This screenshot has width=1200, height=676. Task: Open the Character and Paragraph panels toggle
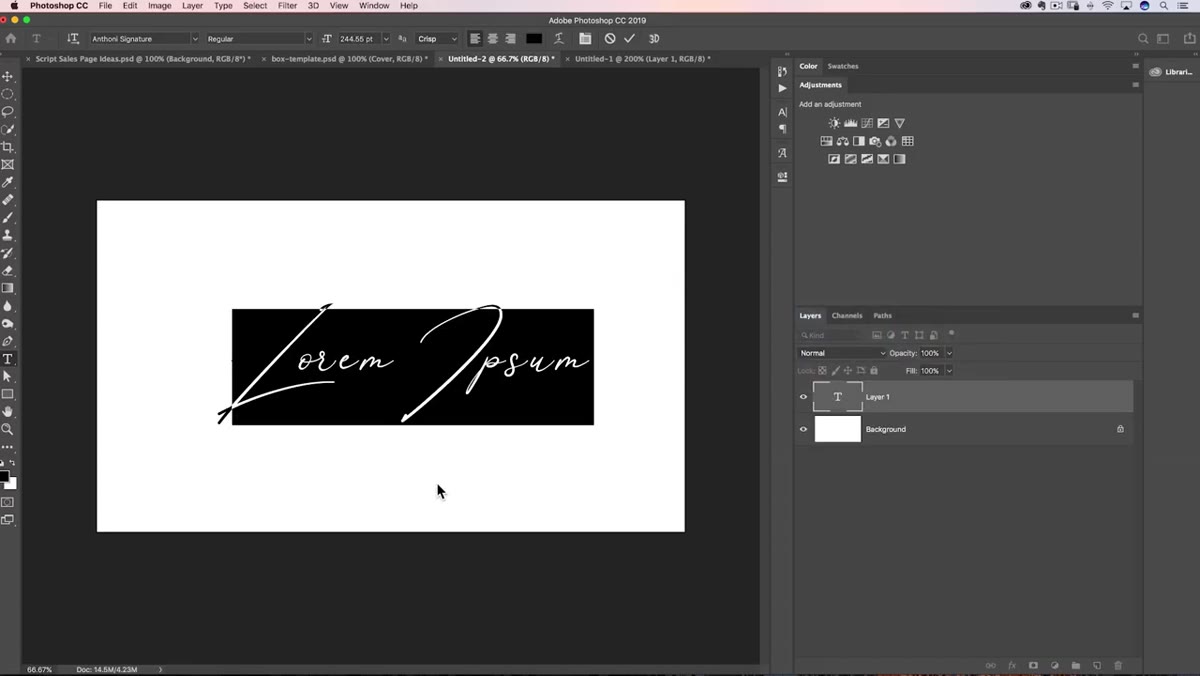[585, 39]
